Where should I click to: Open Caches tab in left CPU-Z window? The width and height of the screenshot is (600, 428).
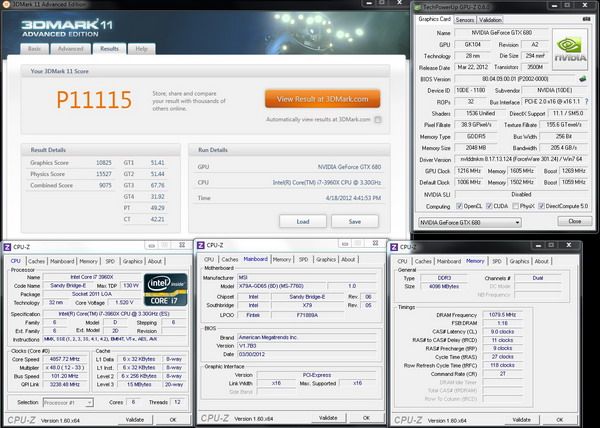pos(37,261)
